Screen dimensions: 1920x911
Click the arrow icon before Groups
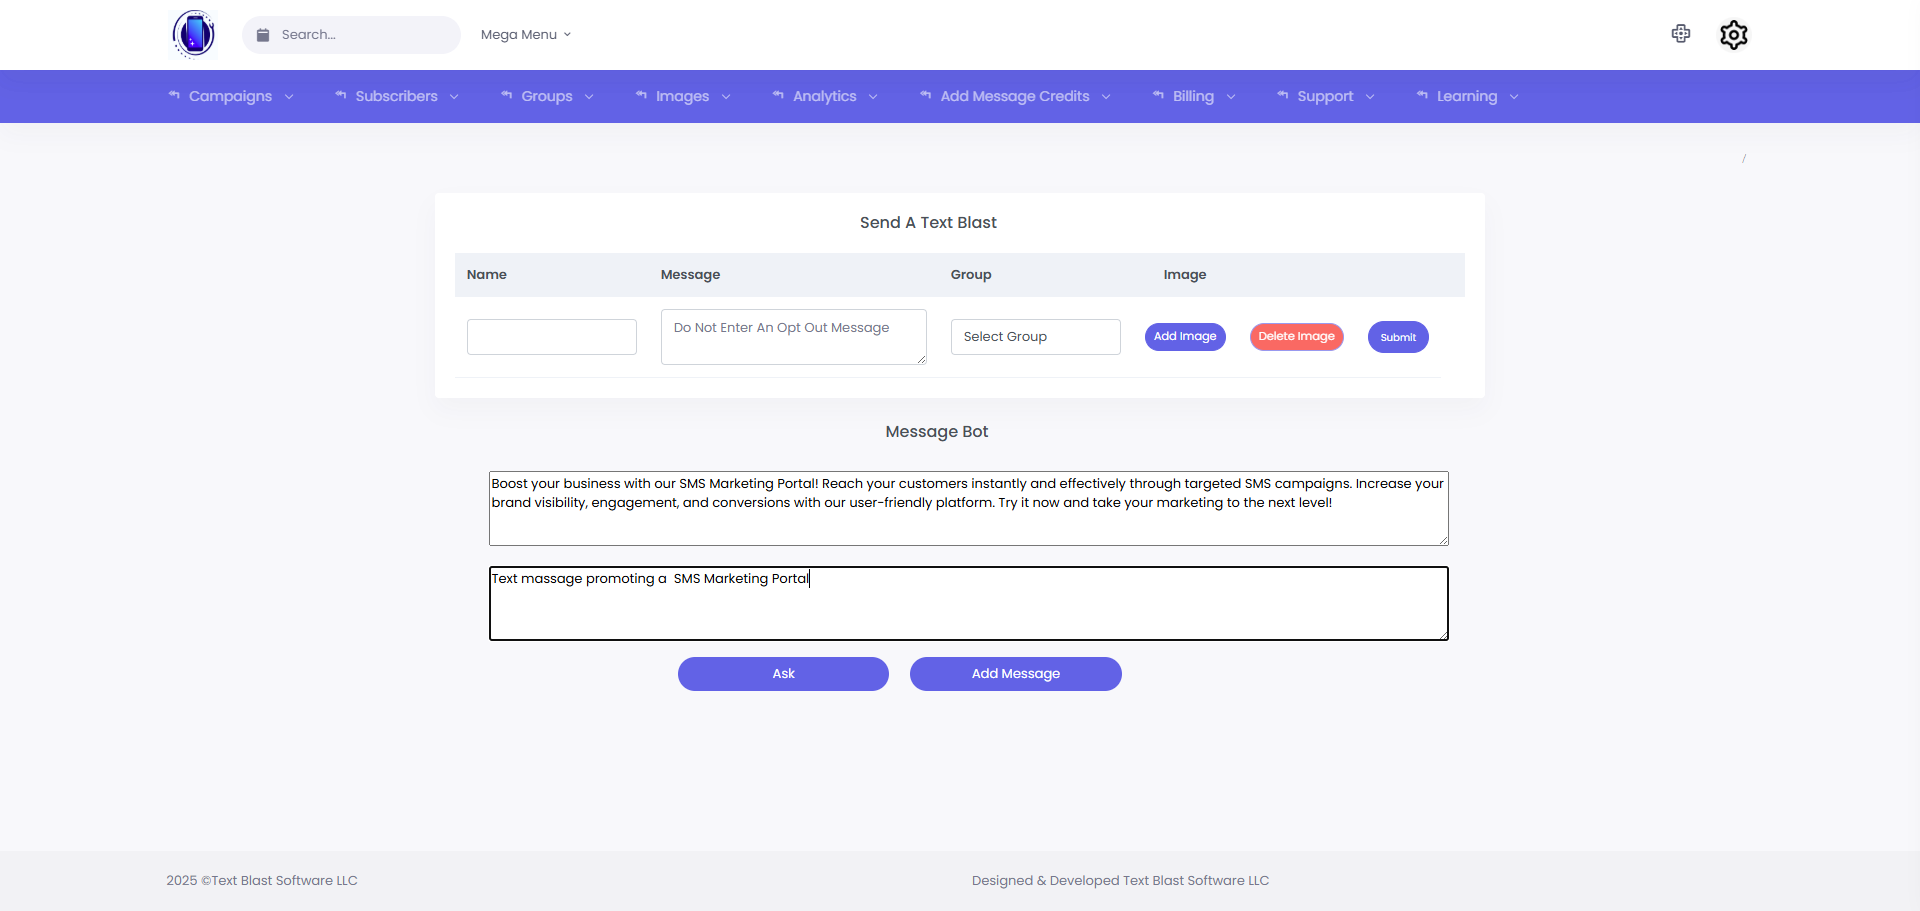click(x=507, y=96)
